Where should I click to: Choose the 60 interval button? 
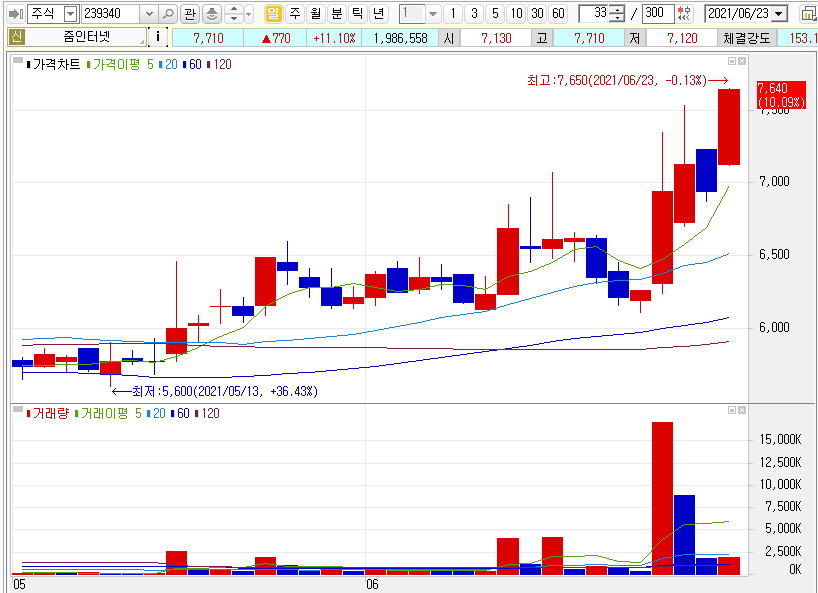(558, 14)
